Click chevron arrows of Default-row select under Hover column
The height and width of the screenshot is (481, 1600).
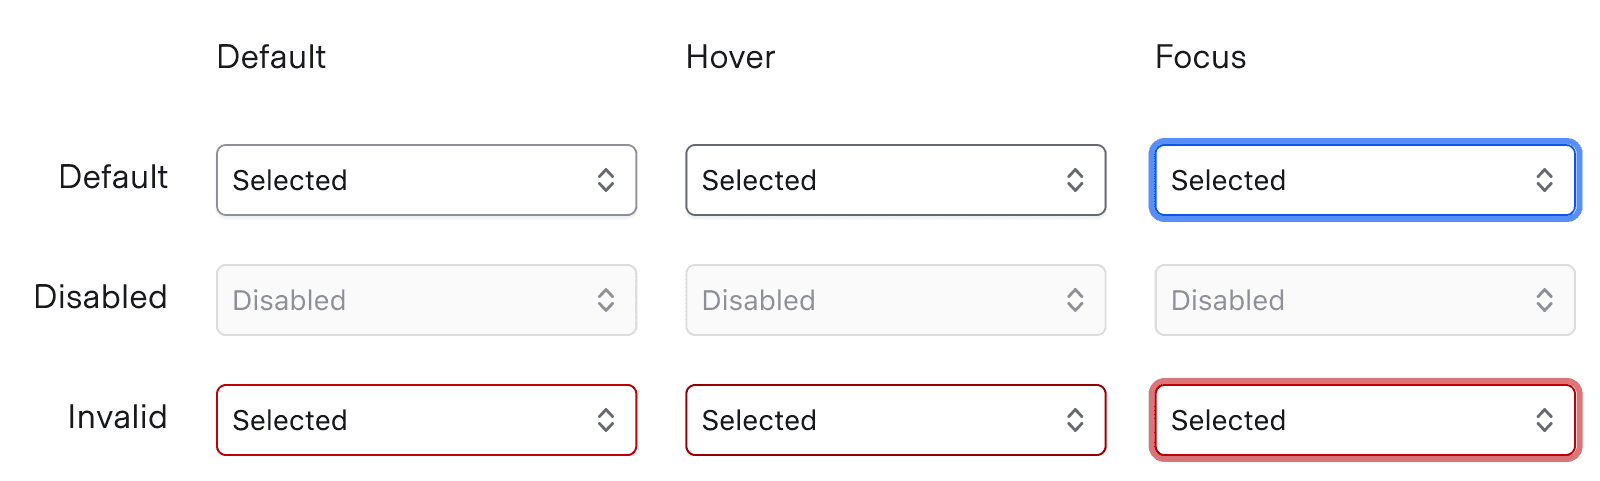(1075, 180)
